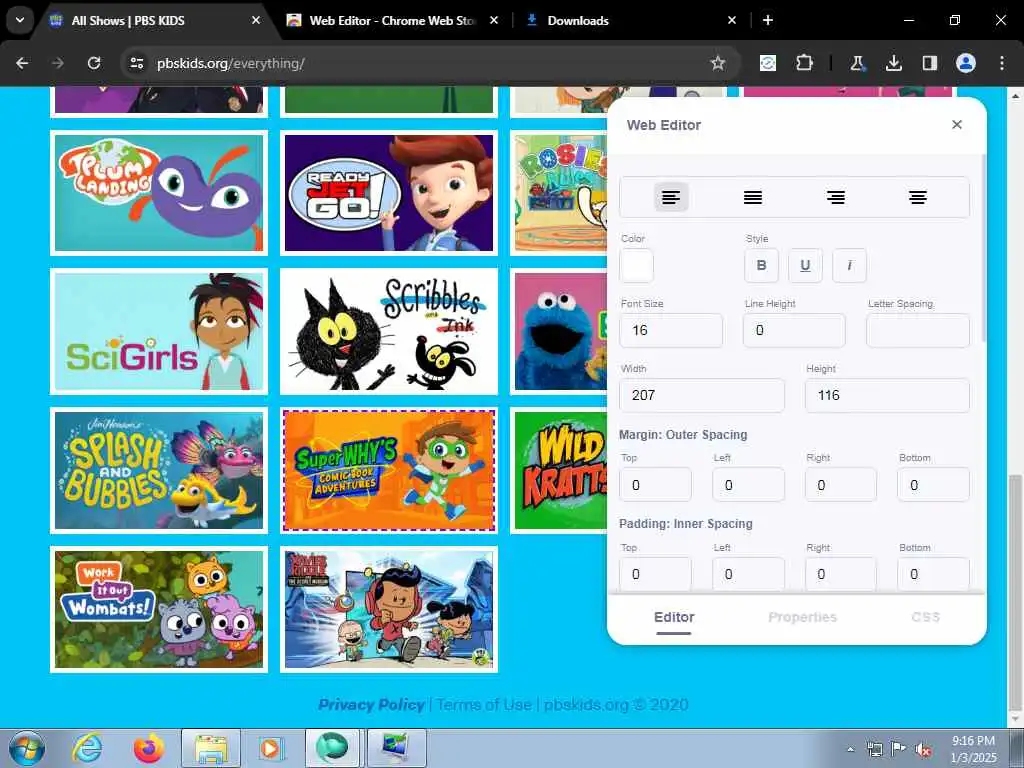The height and width of the screenshot is (768, 1024).
Task: Open the Work It Out Wombats thumbnail
Action: point(159,609)
